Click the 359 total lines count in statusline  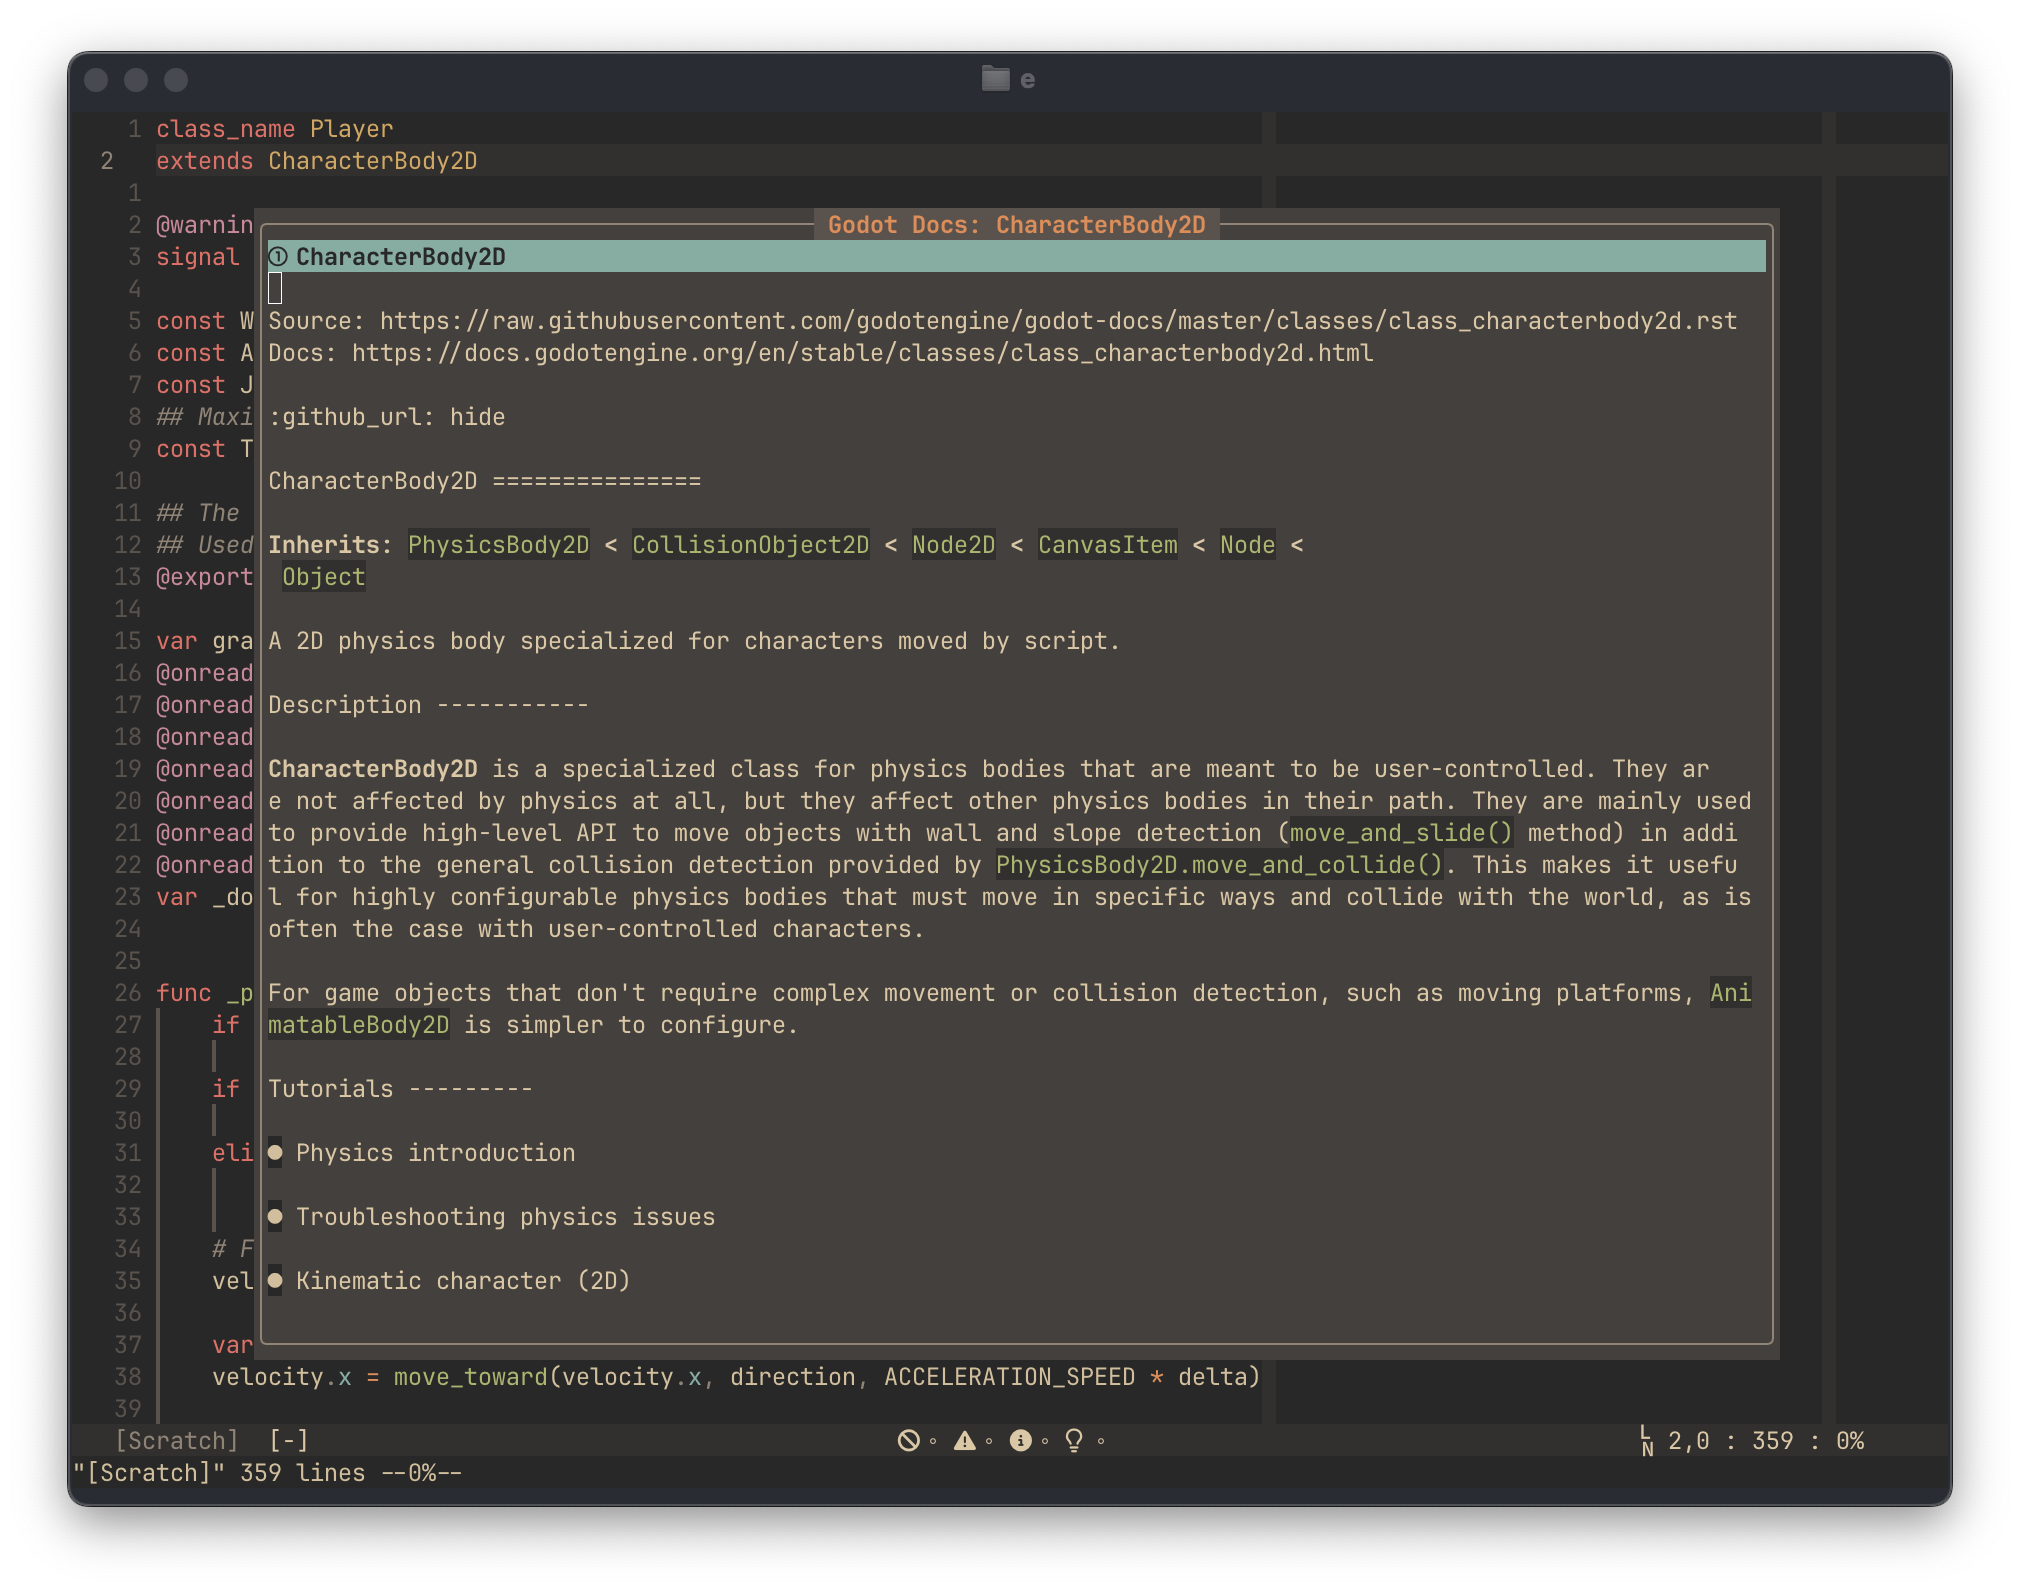tap(1772, 1441)
